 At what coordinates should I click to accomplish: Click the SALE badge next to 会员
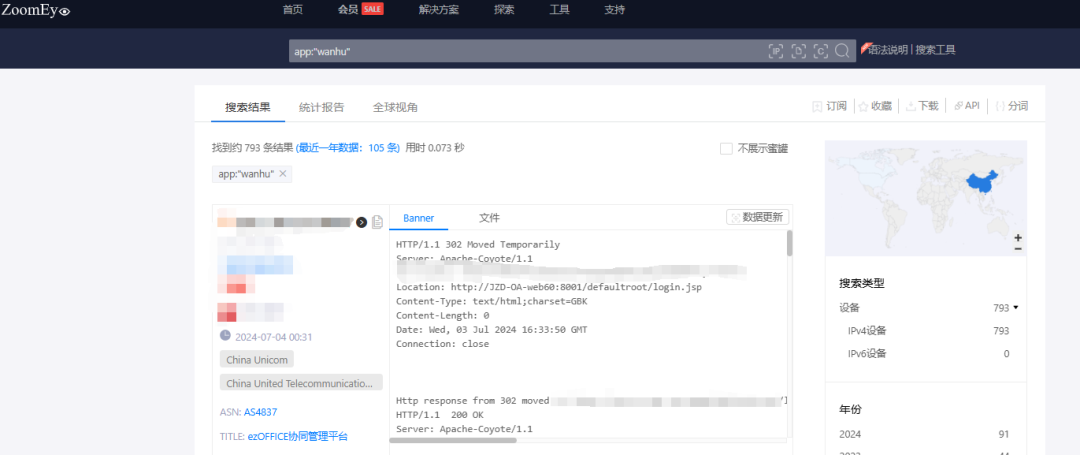pyautogui.click(x=373, y=9)
